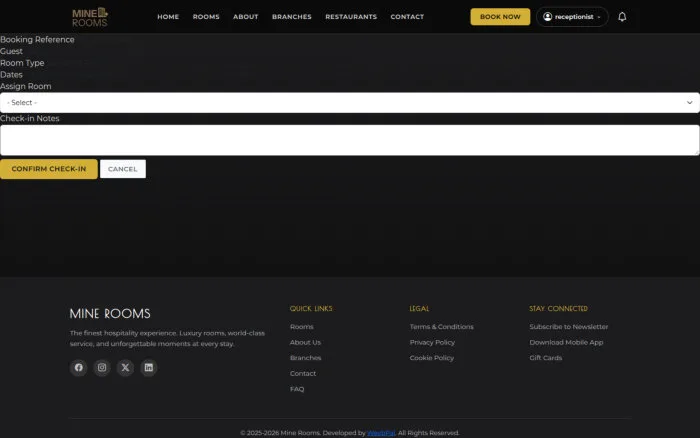Image resolution: width=700 pixels, height=438 pixels.
Task: Open the About menu item
Action: [x=246, y=17]
